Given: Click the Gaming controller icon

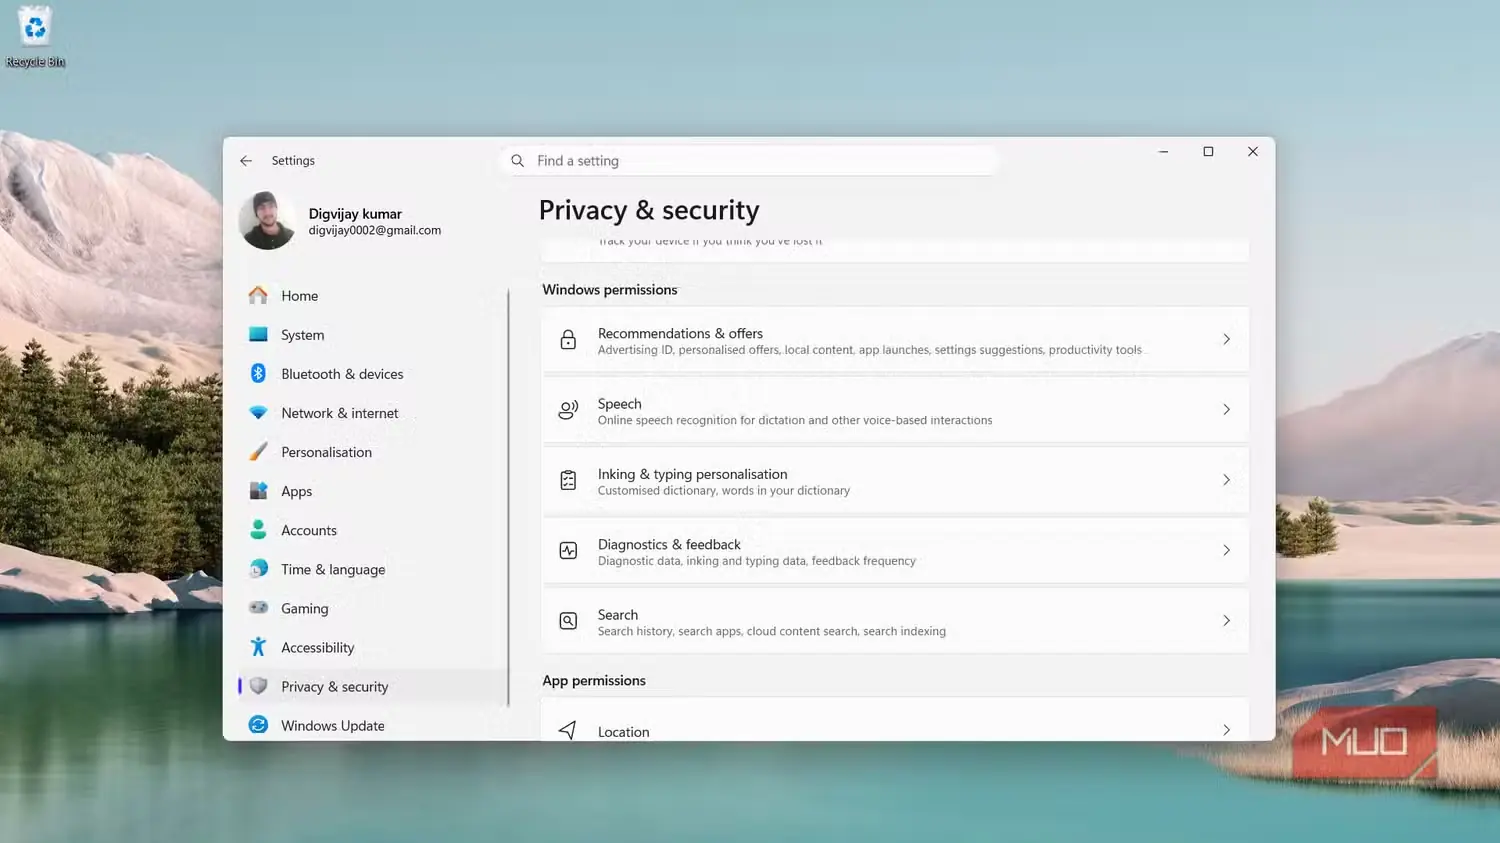Looking at the screenshot, I should (258, 608).
